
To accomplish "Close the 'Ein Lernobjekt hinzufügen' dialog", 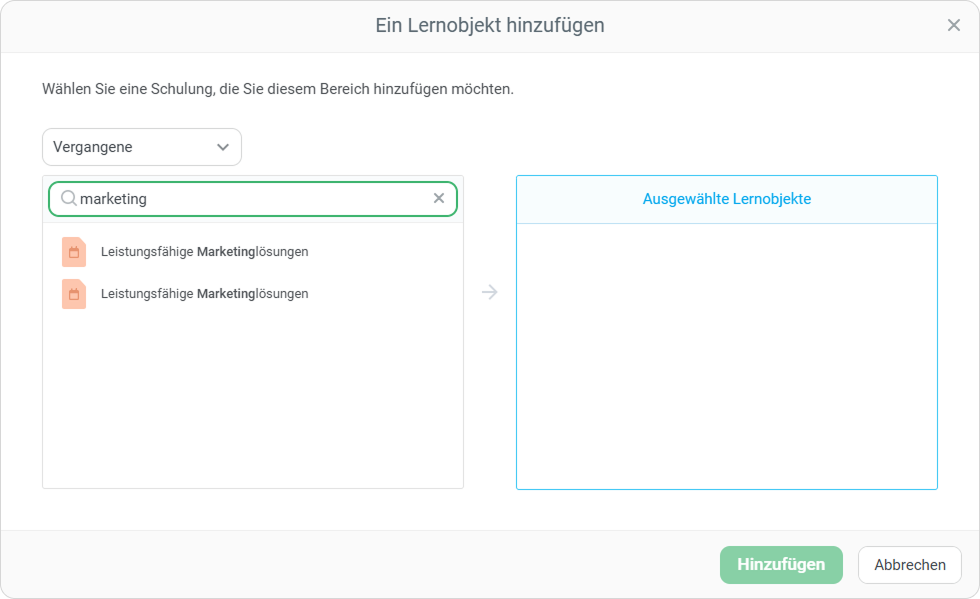I will coord(953,26).
